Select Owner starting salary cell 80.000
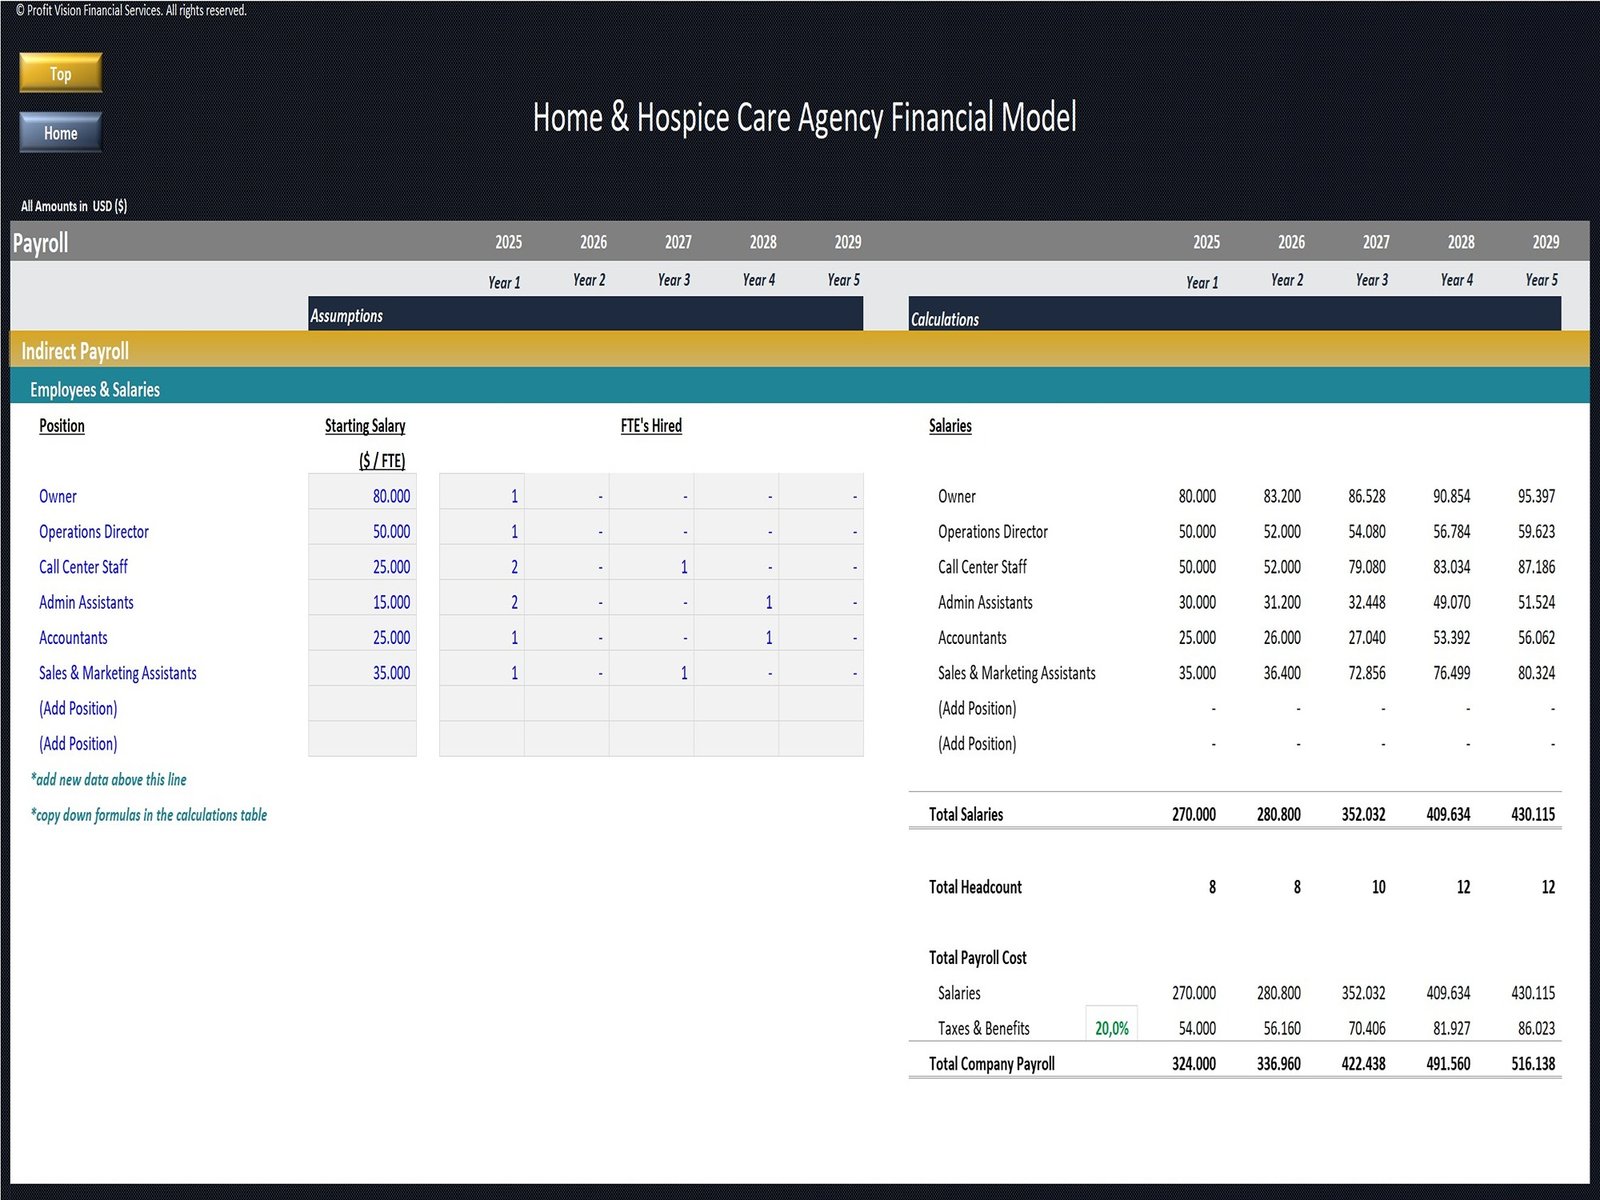 tap(363, 496)
